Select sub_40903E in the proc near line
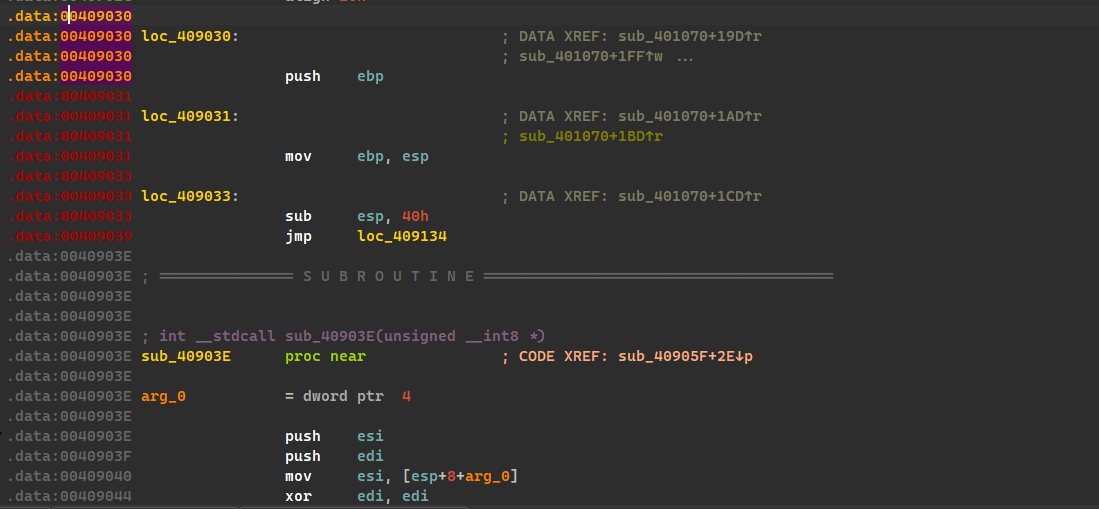The image size is (1099, 509). 186,356
